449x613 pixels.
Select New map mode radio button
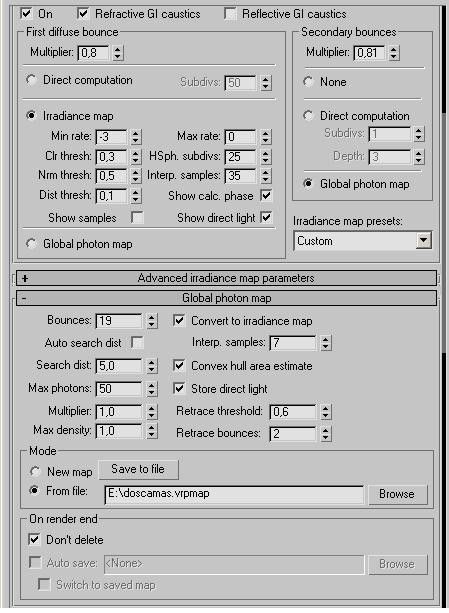coord(35,471)
